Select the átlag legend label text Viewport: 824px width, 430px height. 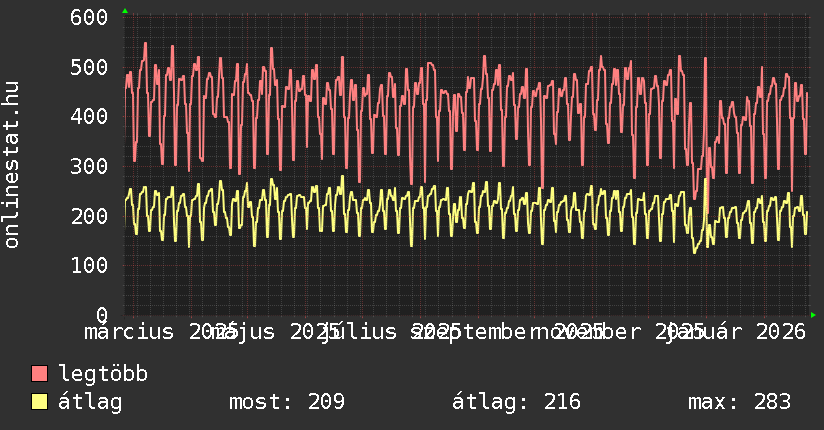(90, 402)
